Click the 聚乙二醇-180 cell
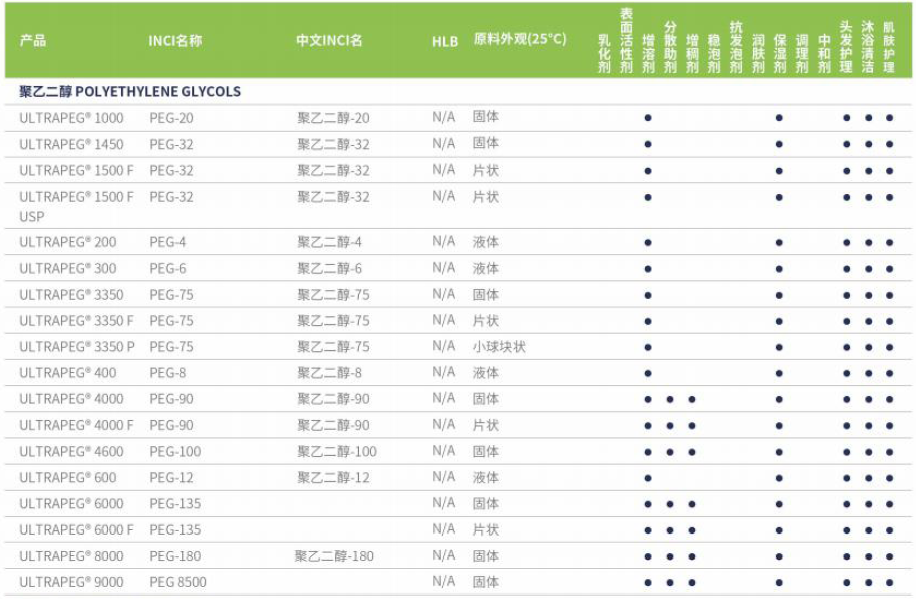The image size is (916, 599). click(334, 556)
